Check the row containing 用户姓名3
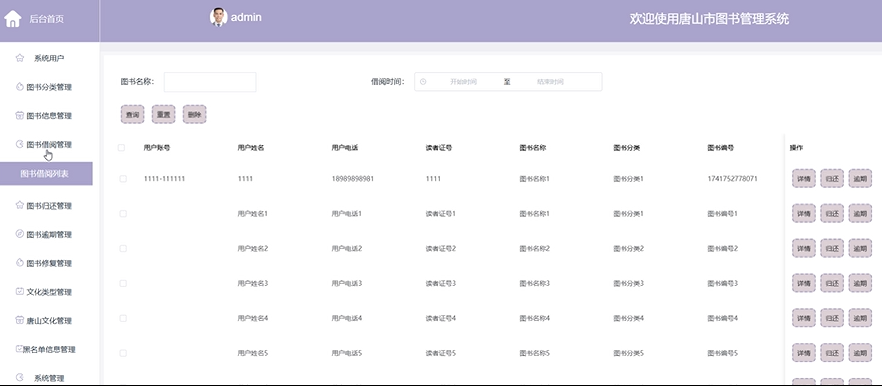Image resolution: width=882 pixels, height=386 pixels. [x=123, y=284]
